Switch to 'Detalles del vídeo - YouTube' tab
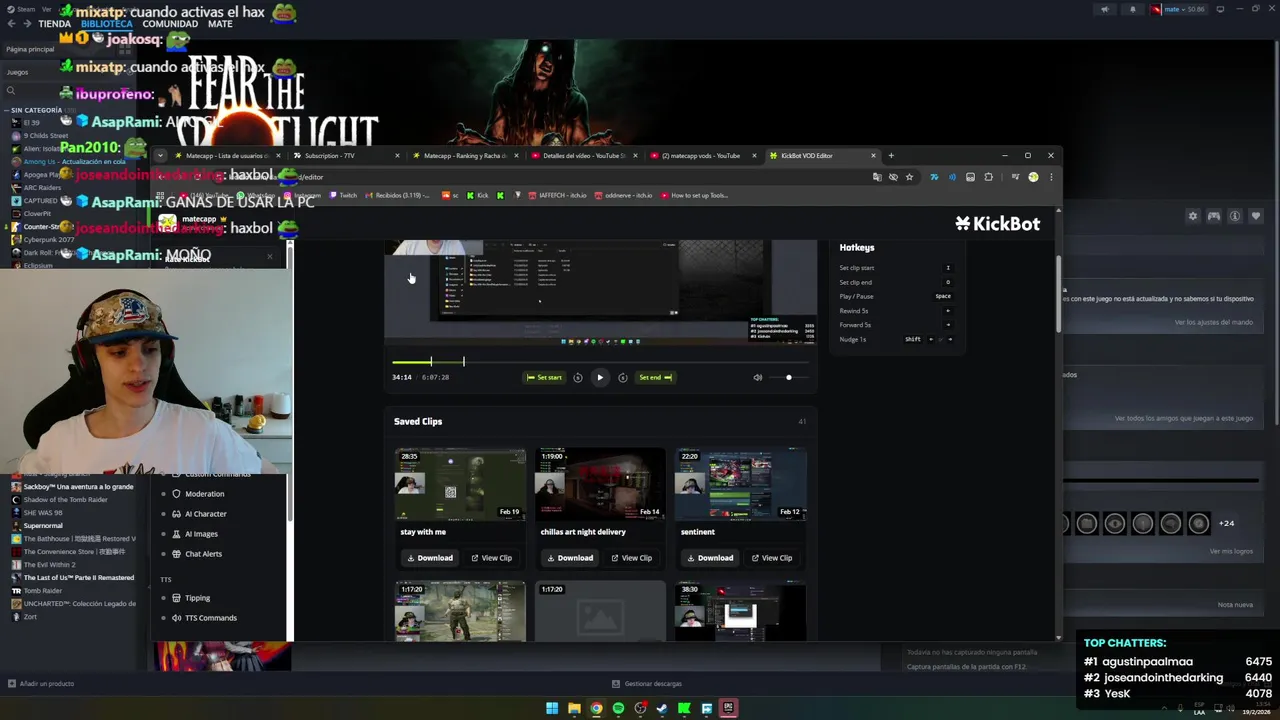Screen dimensions: 1280x720 point(584,156)
